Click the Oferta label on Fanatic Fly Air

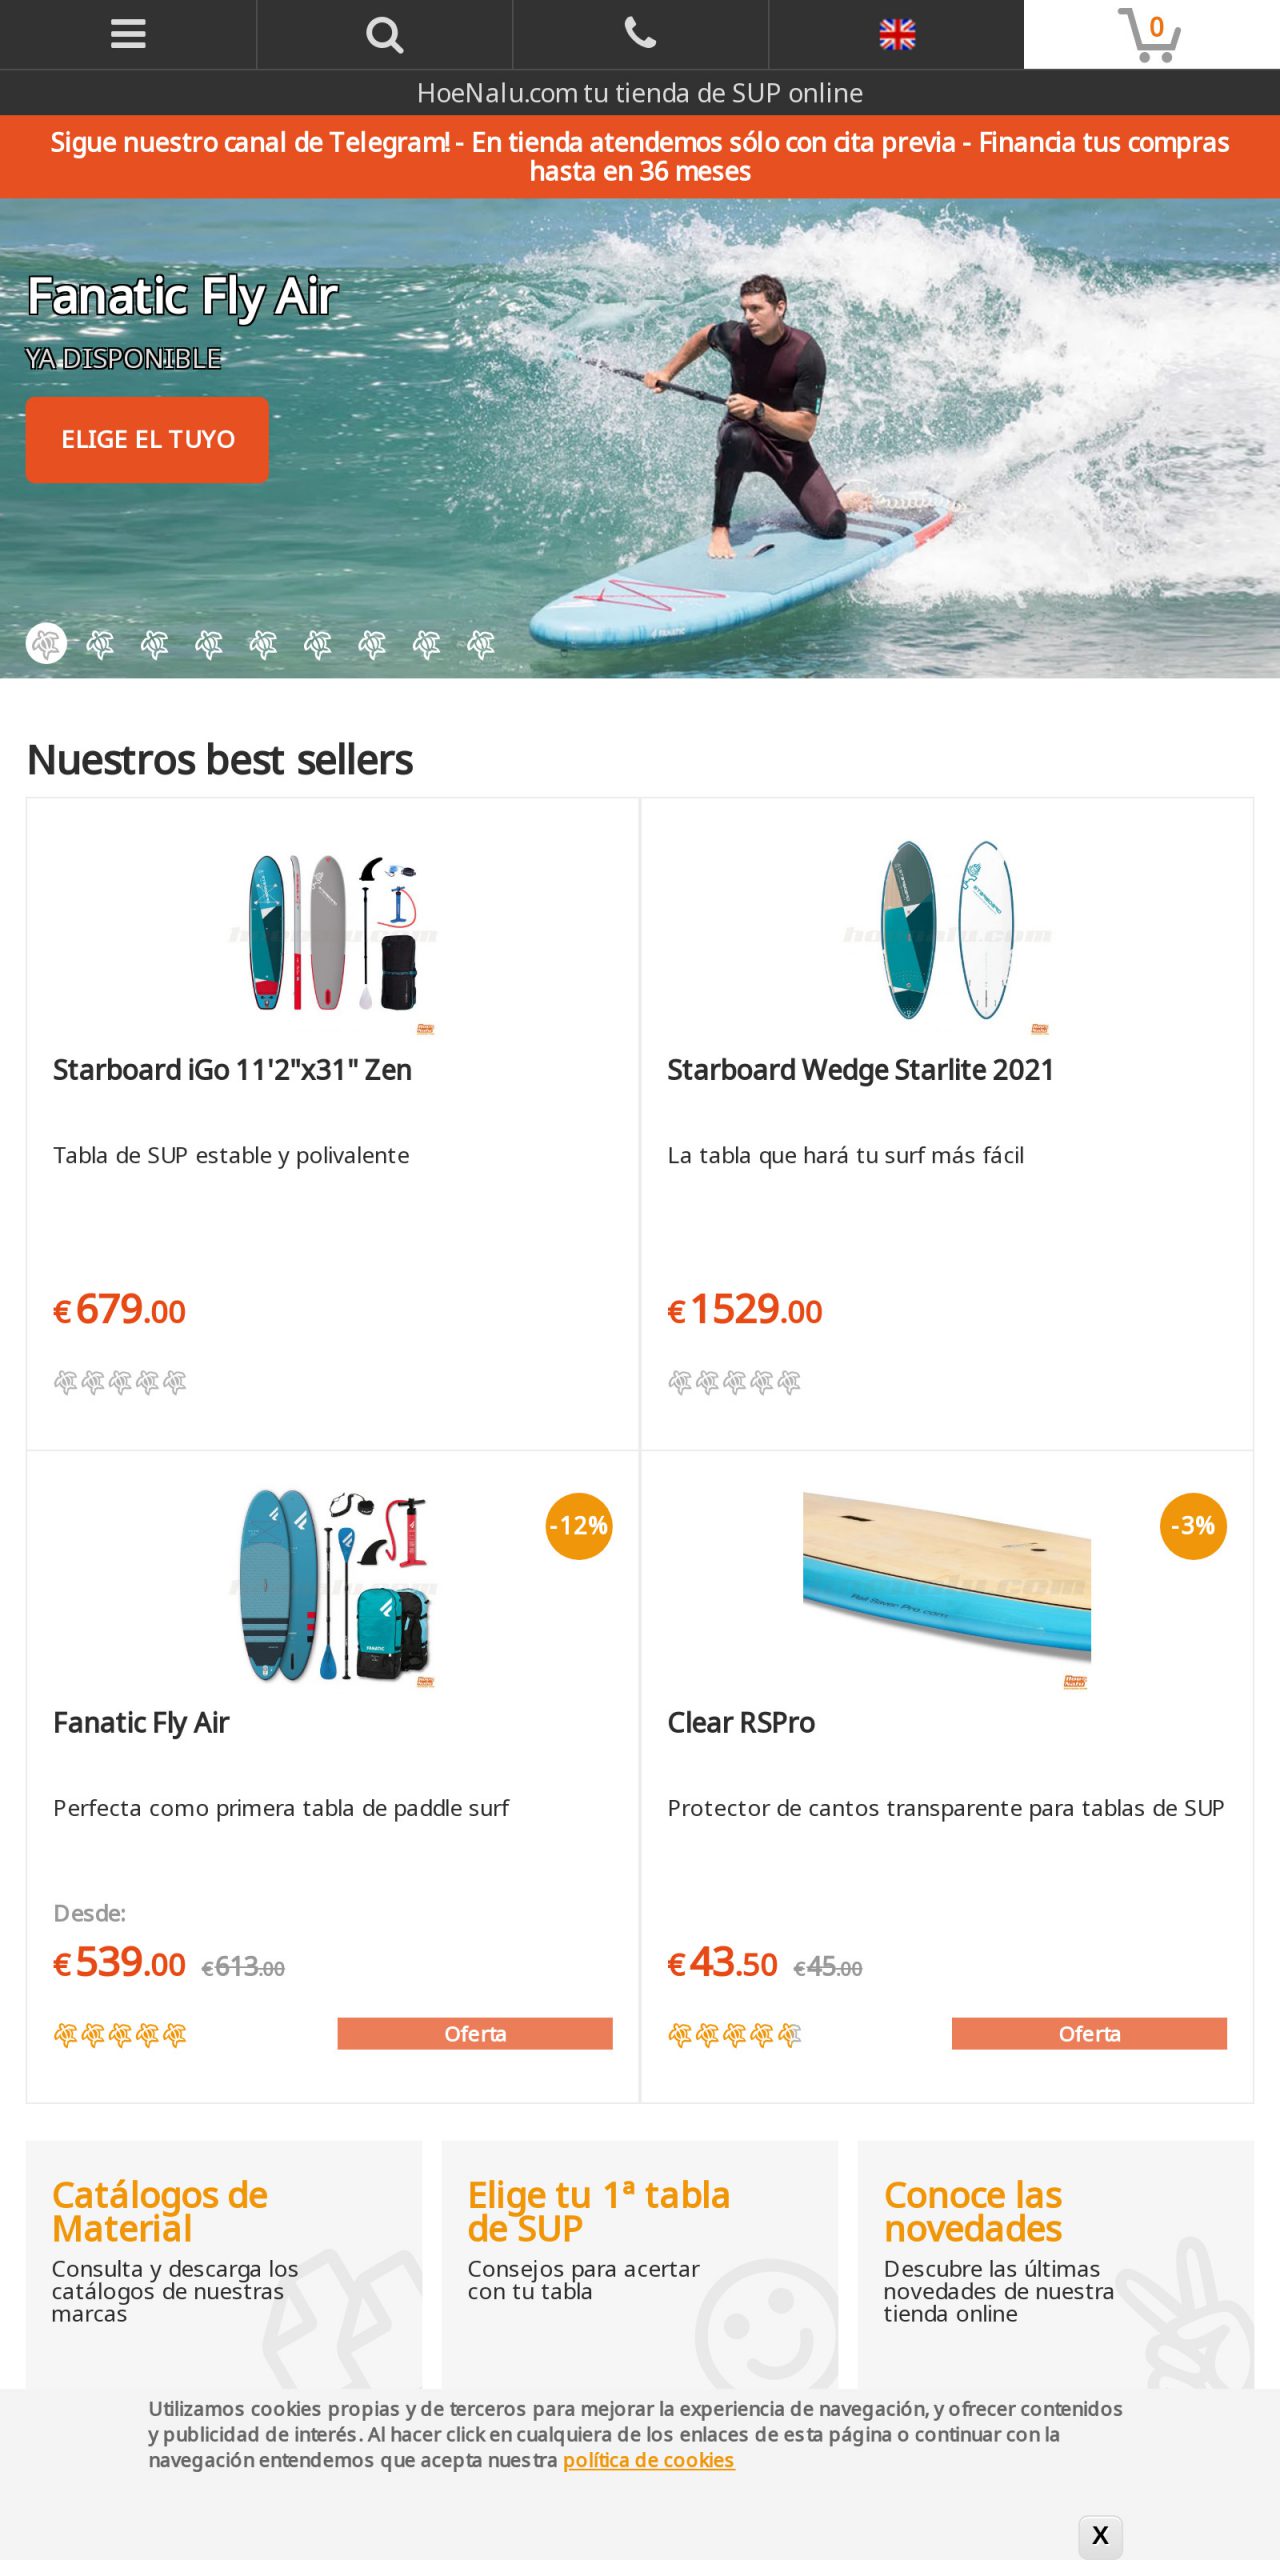pyautogui.click(x=476, y=2034)
